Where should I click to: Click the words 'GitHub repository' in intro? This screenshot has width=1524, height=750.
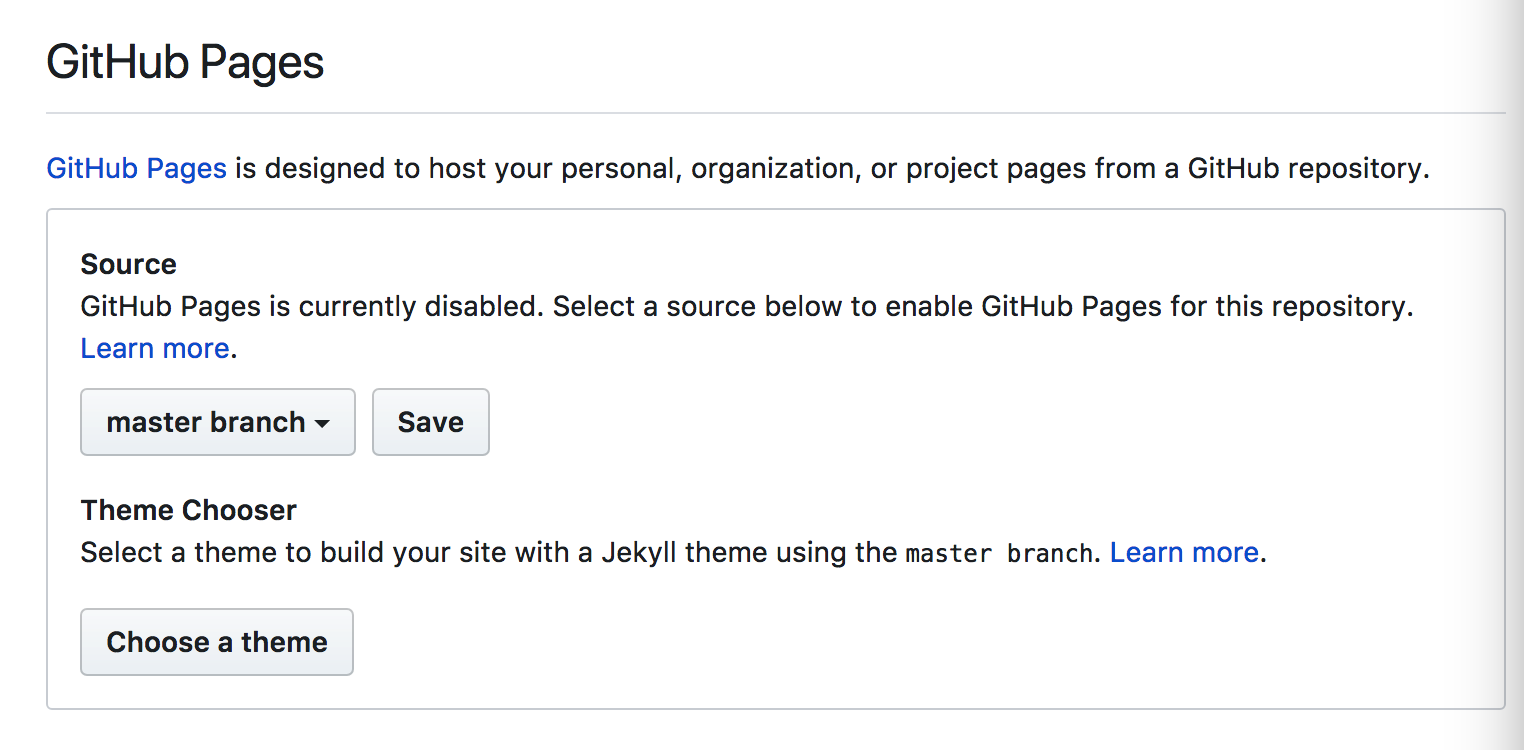point(1304,168)
